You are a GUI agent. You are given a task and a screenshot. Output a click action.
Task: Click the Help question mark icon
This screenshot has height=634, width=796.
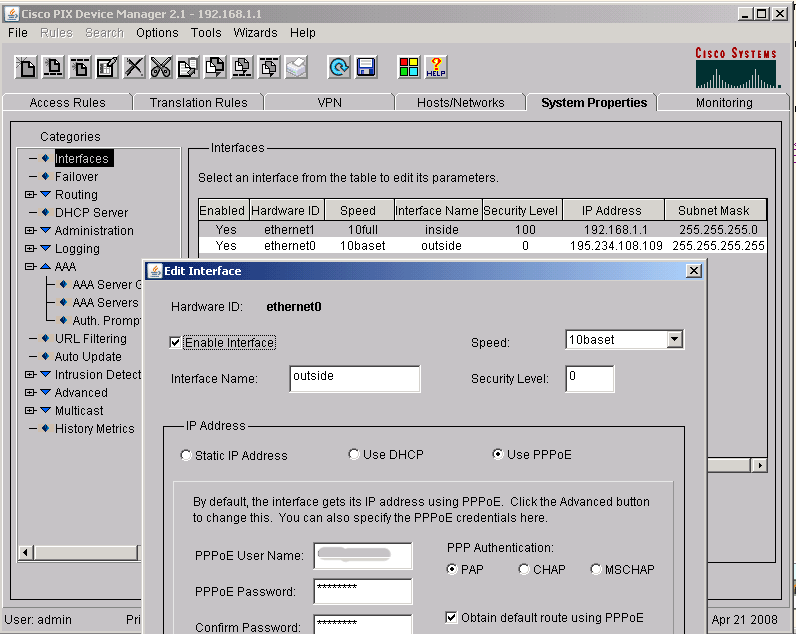[436, 67]
